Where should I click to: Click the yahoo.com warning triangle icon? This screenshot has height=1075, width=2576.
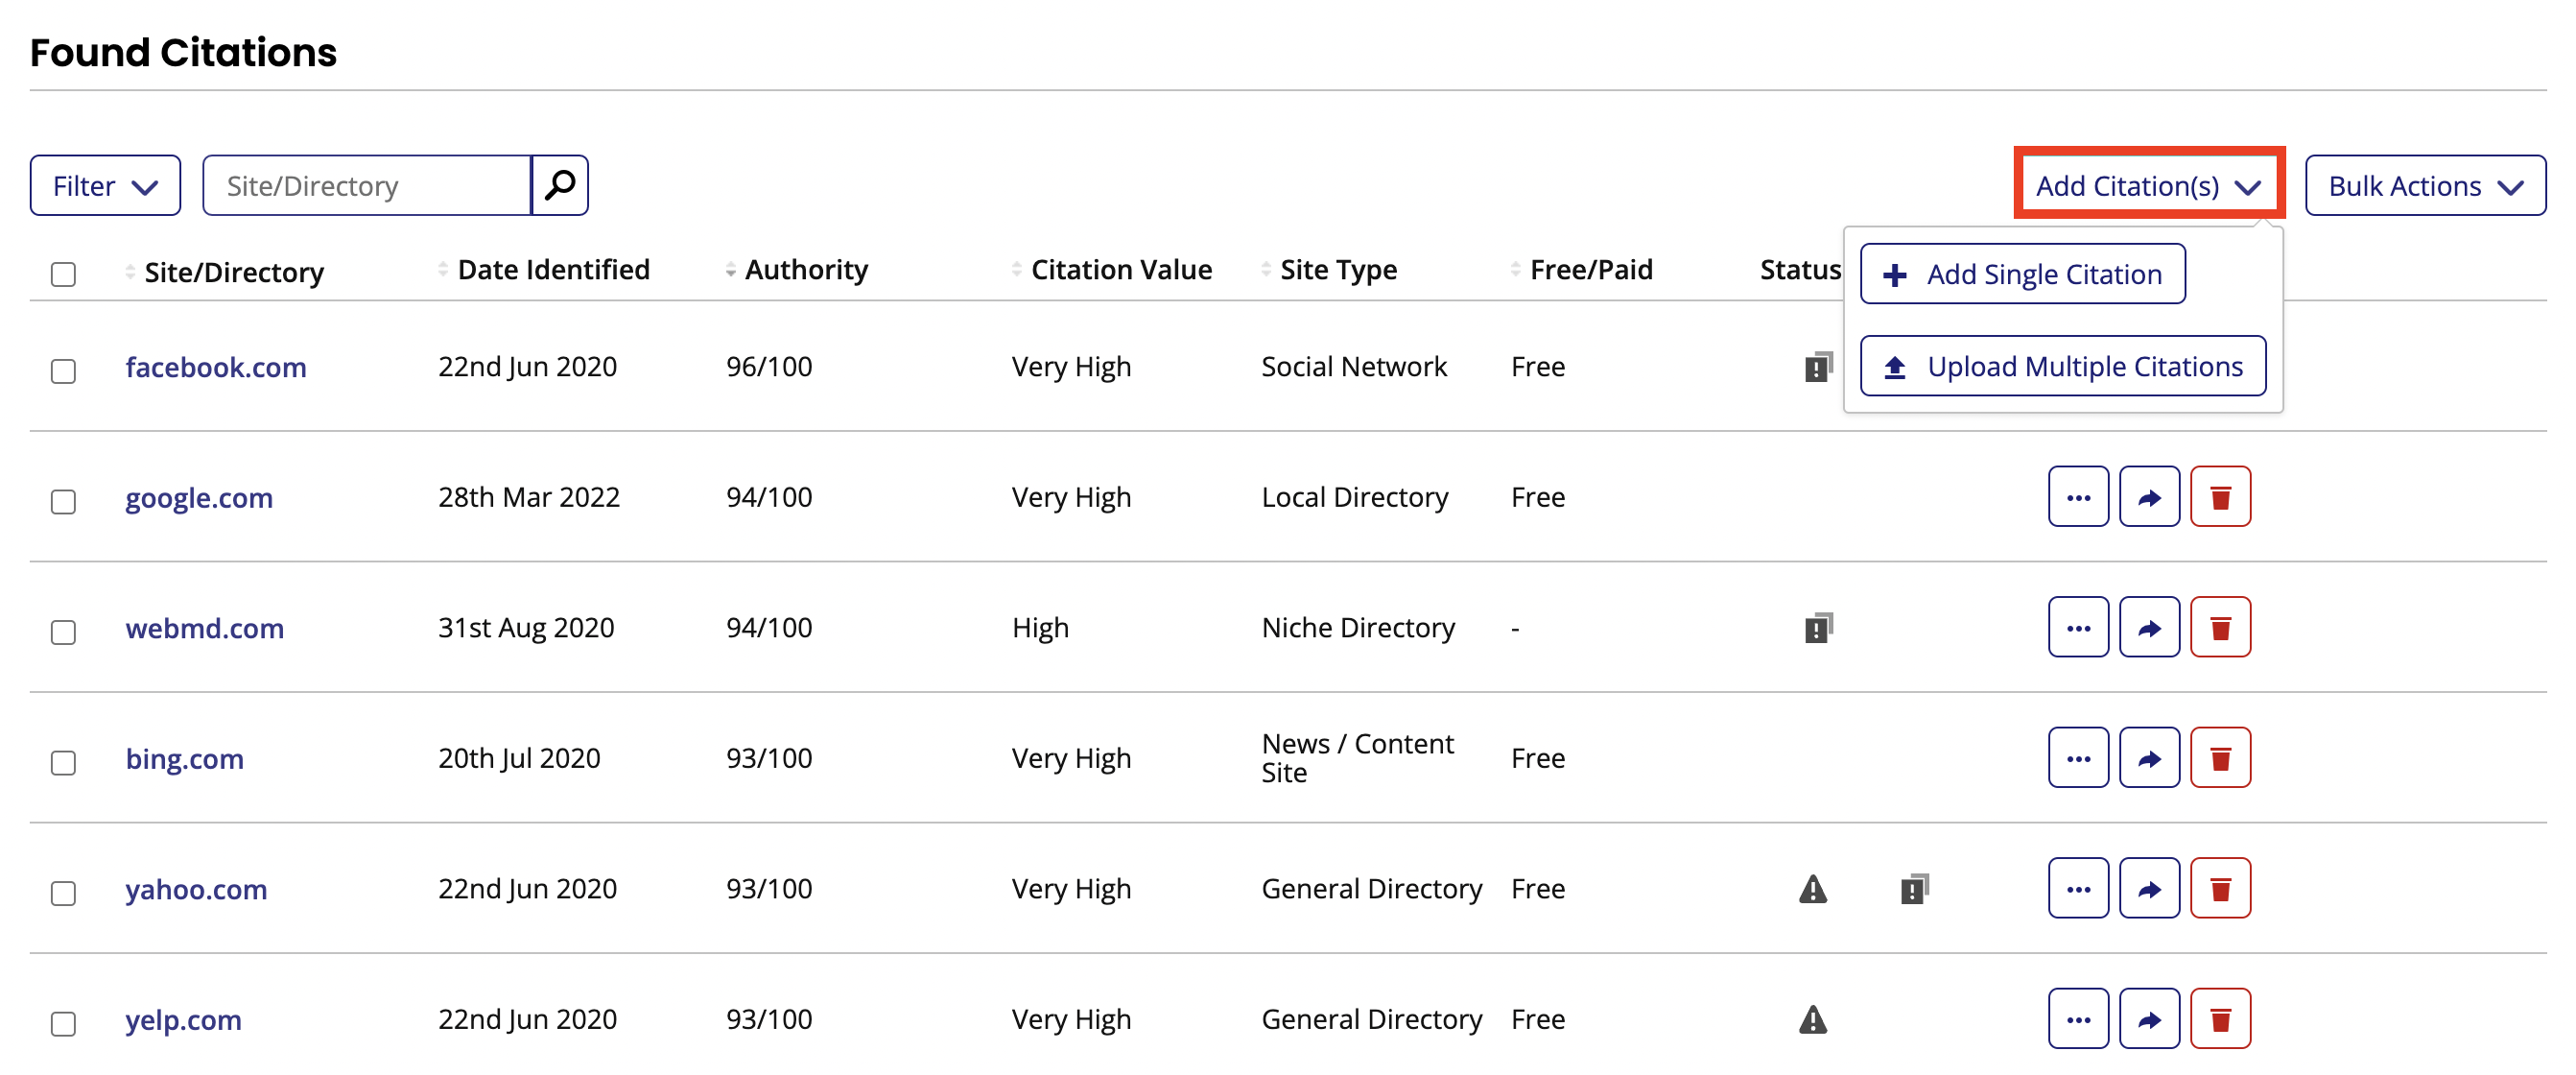(x=1812, y=889)
